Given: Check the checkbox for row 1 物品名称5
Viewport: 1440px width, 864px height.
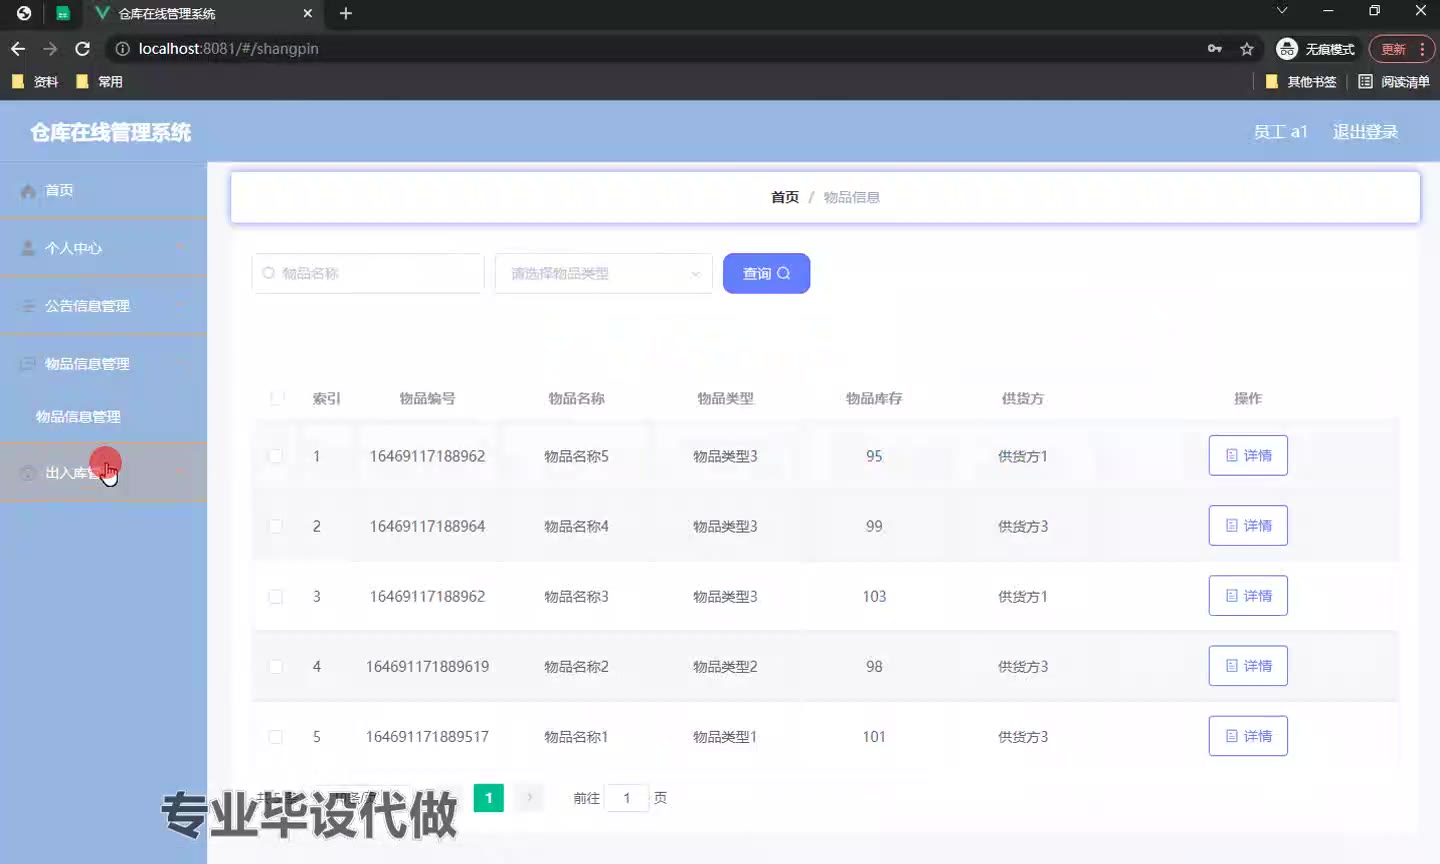Looking at the screenshot, I should (276, 456).
